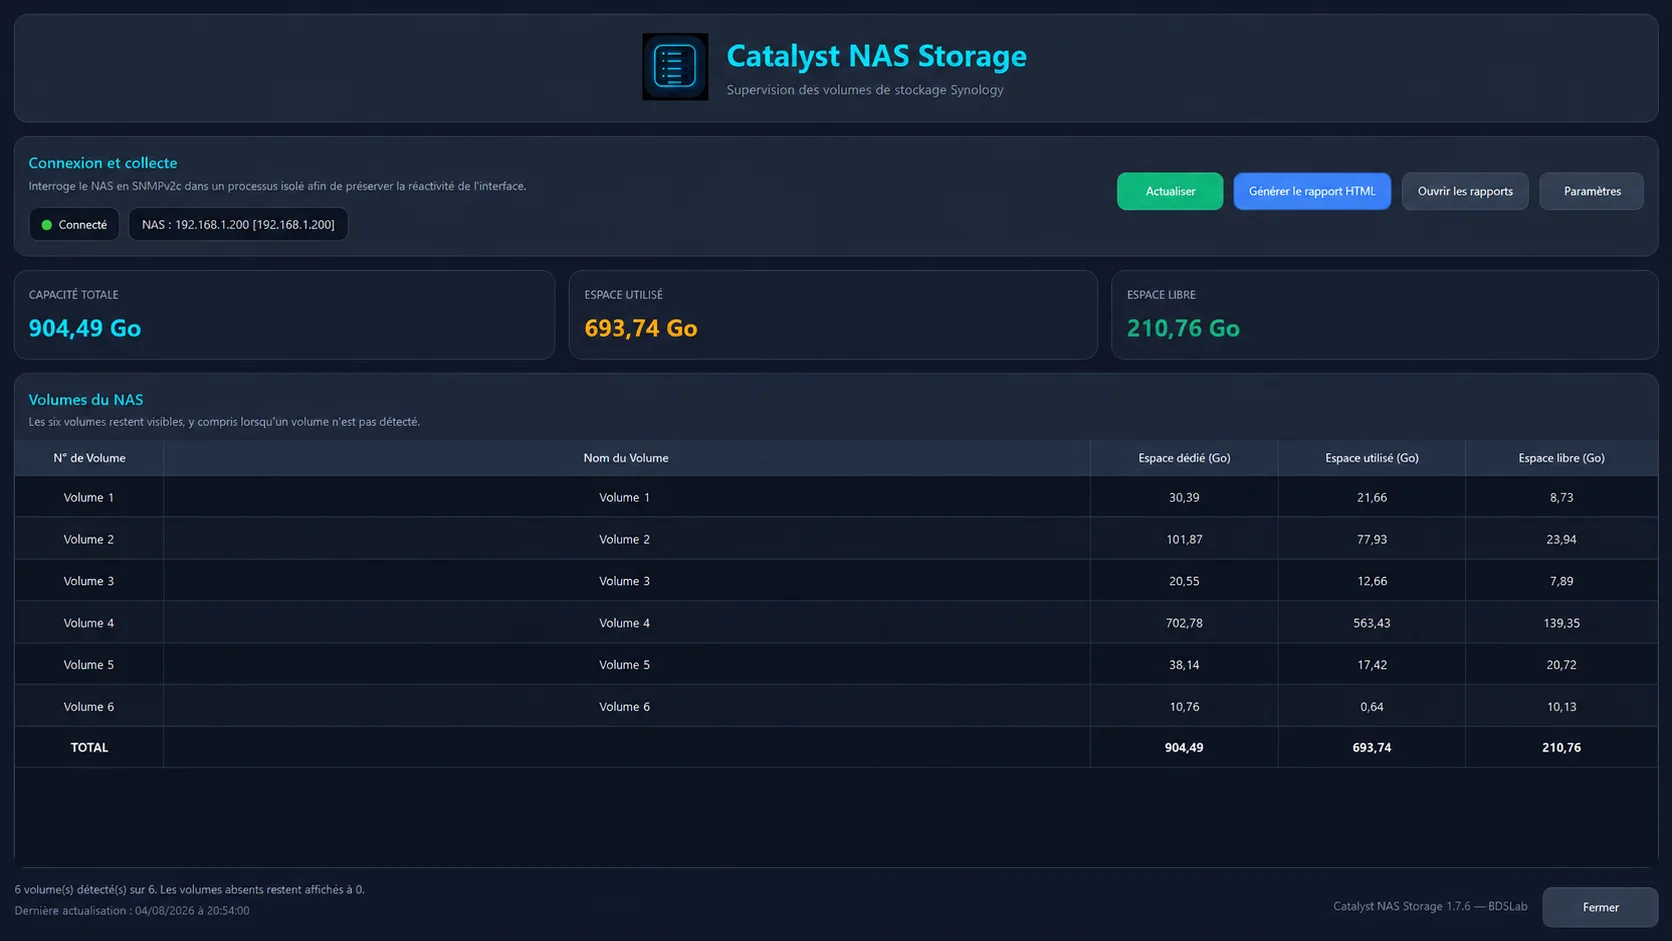This screenshot has height=941, width=1672.
Task: Open reports via Ouvrir les rapports
Action: pos(1465,191)
